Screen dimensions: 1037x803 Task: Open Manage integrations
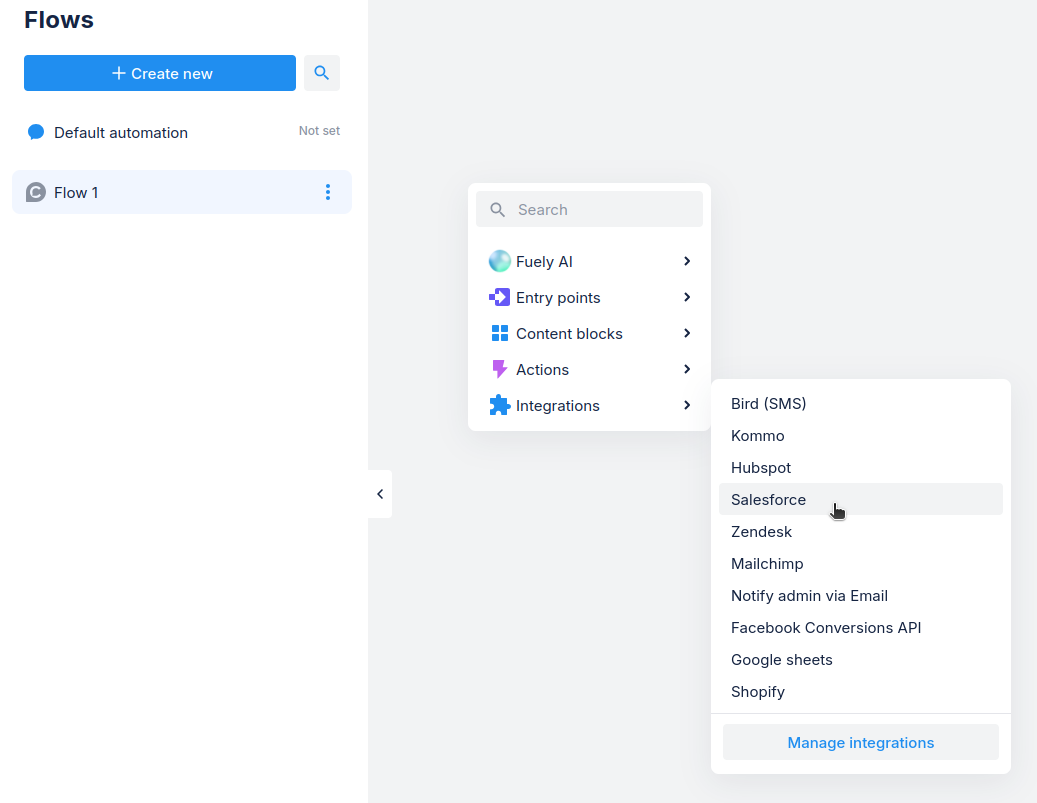click(x=860, y=742)
